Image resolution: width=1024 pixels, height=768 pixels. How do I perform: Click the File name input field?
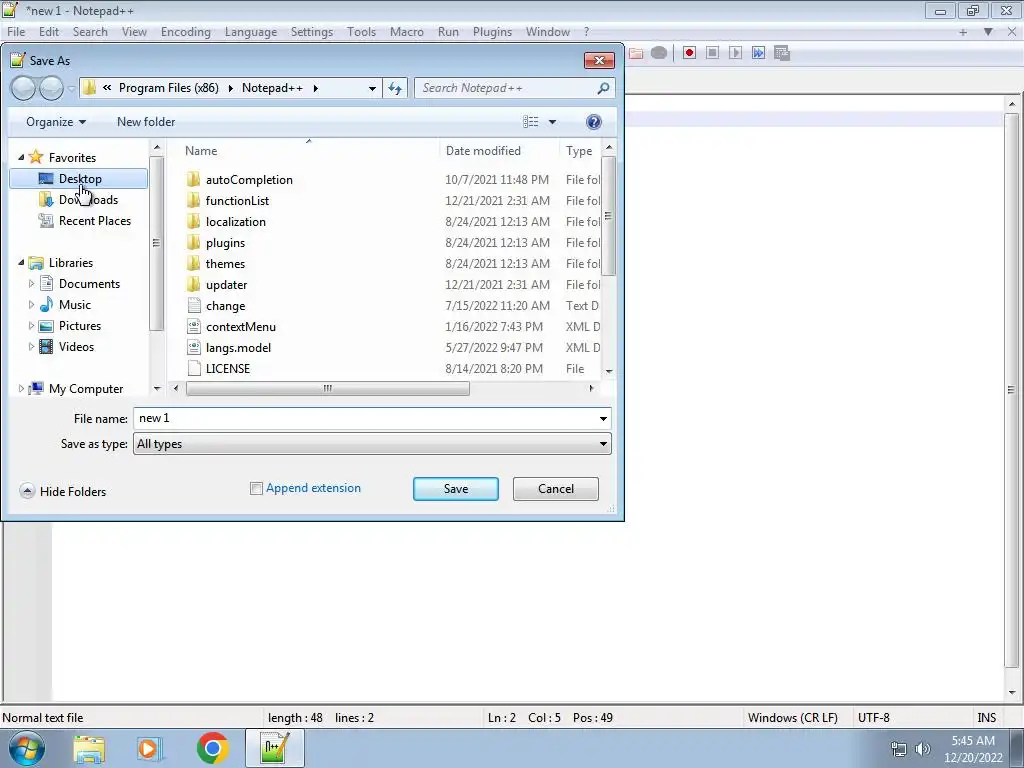pyautogui.click(x=364, y=419)
